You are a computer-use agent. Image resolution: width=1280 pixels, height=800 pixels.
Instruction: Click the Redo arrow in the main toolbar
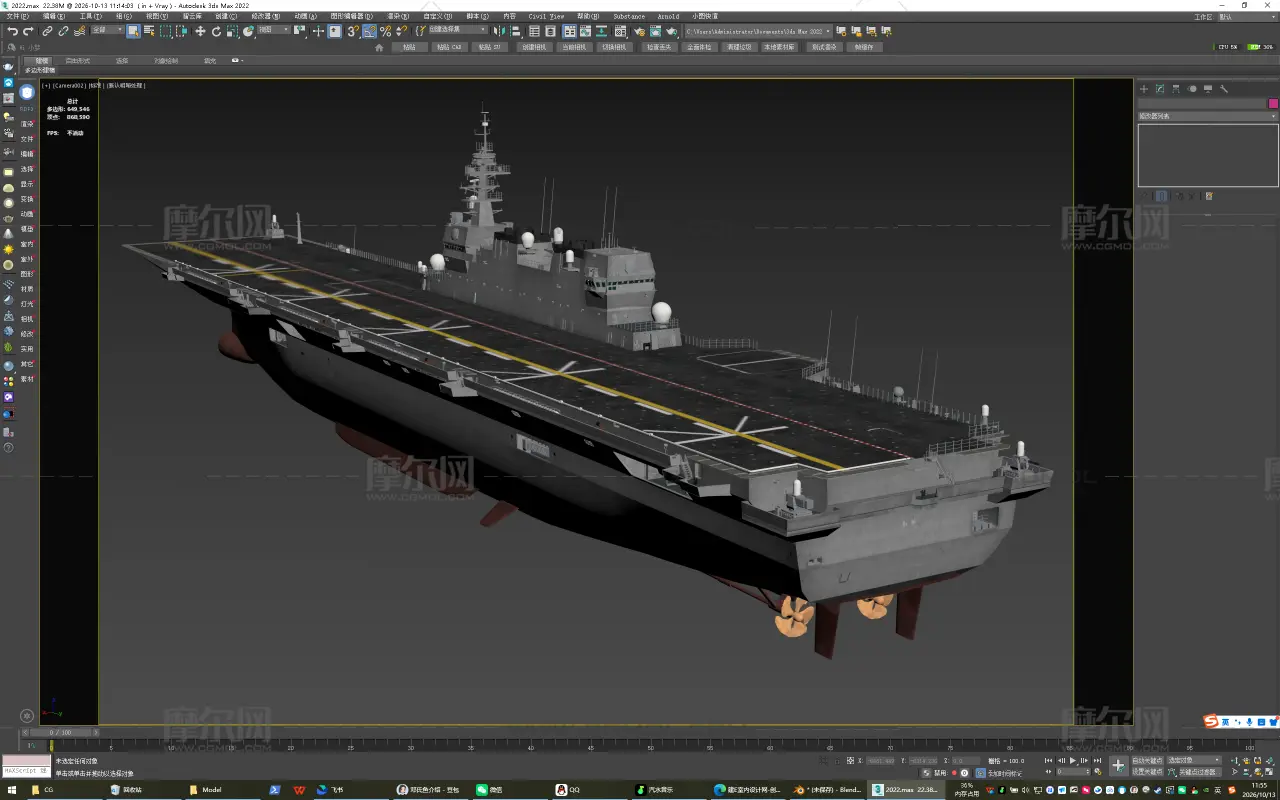pyautogui.click(x=28, y=31)
